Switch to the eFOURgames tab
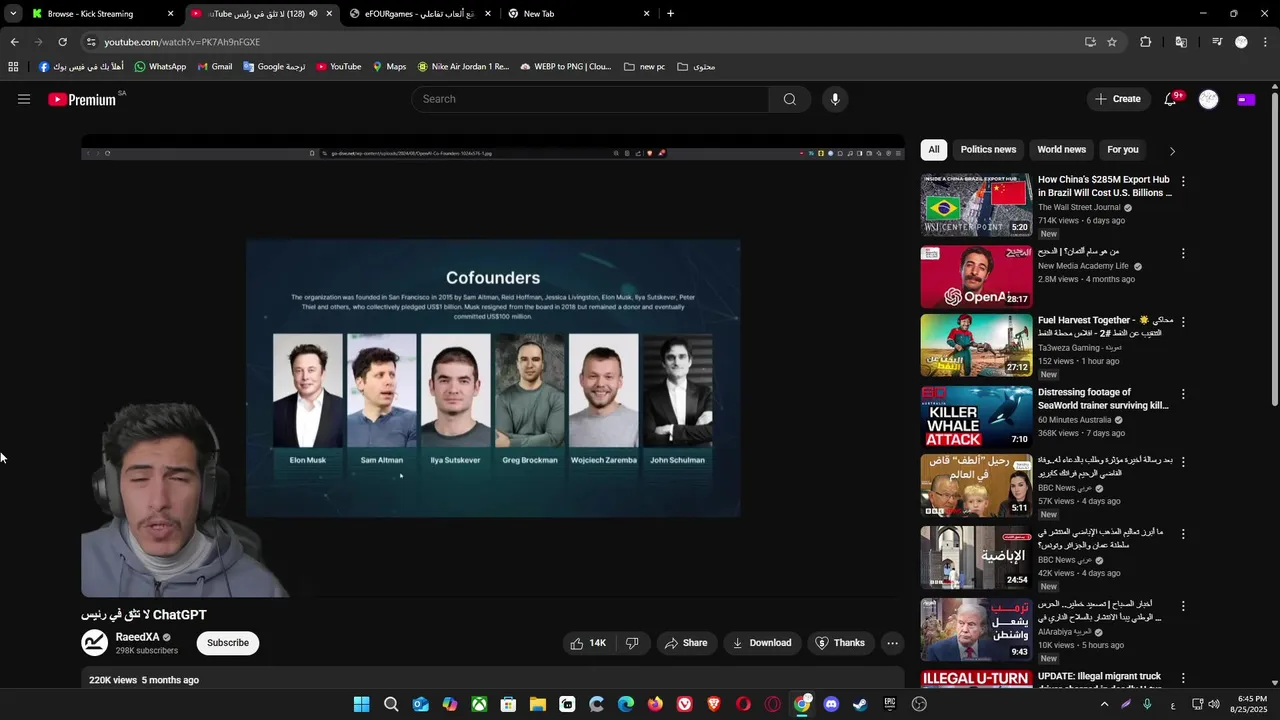Screen dimensions: 1280x720 click(x=422, y=14)
